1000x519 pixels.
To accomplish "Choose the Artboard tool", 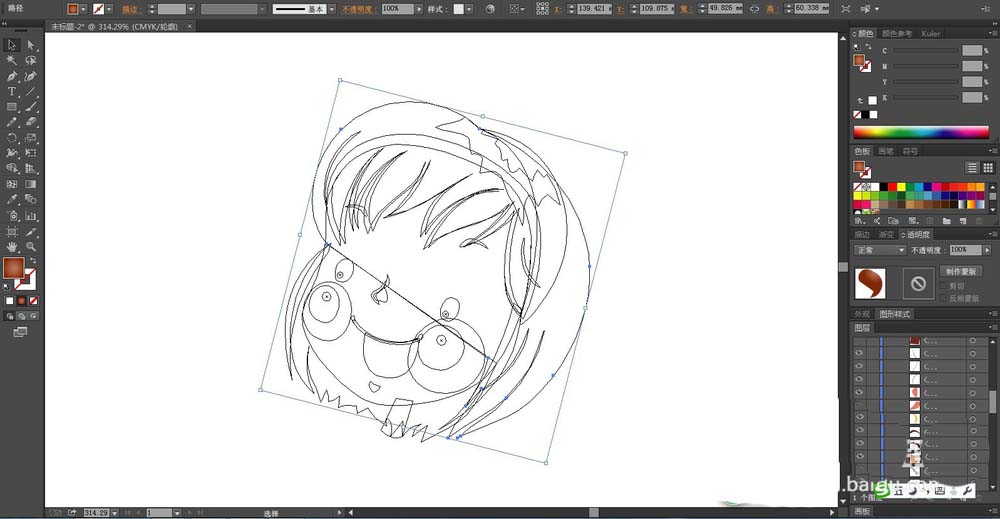I will click(11, 231).
